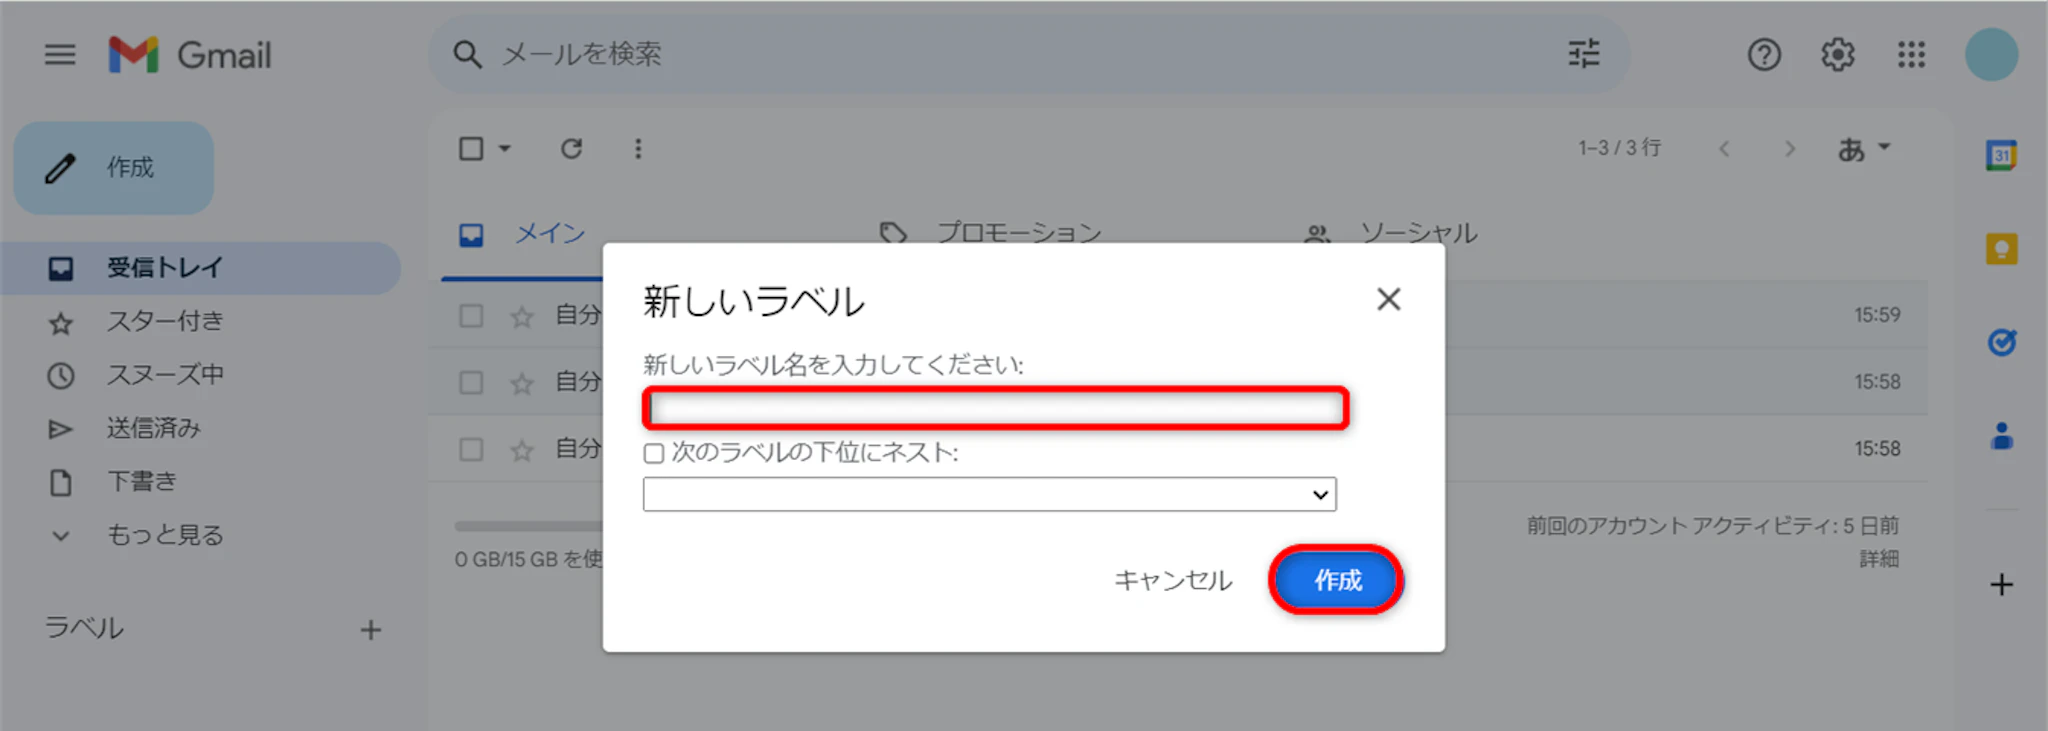Image resolution: width=2048 pixels, height=731 pixels.
Task: Focus the メールを検索 search box
Action: (1030, 54)
